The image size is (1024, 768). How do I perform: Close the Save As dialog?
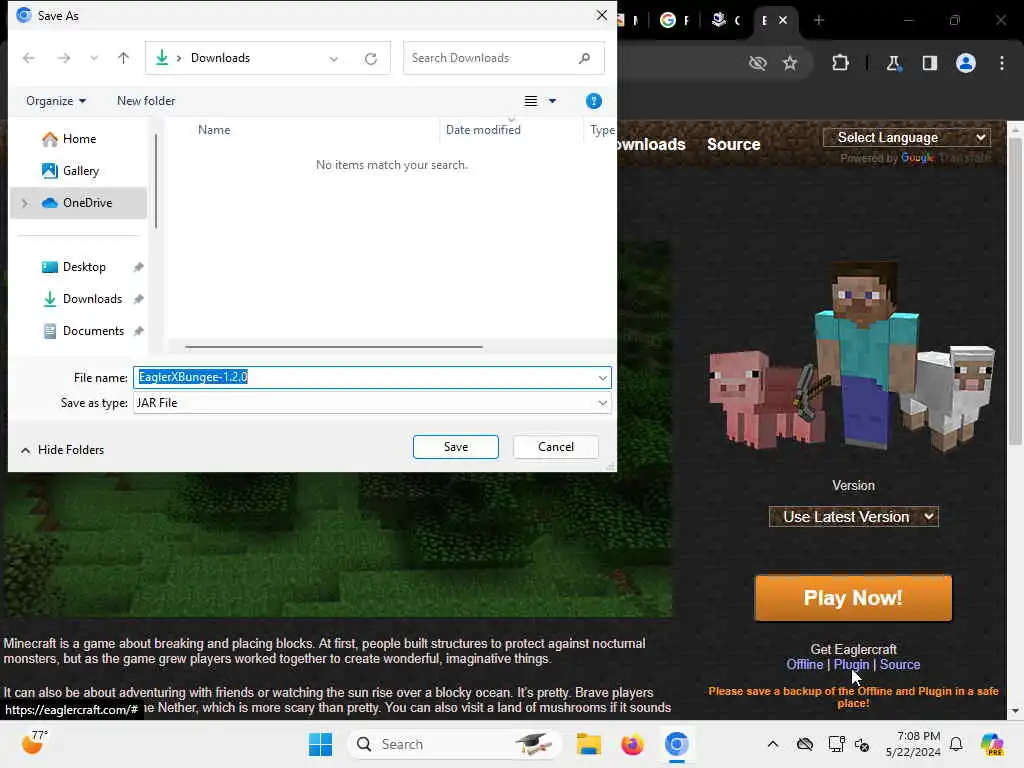601,15
